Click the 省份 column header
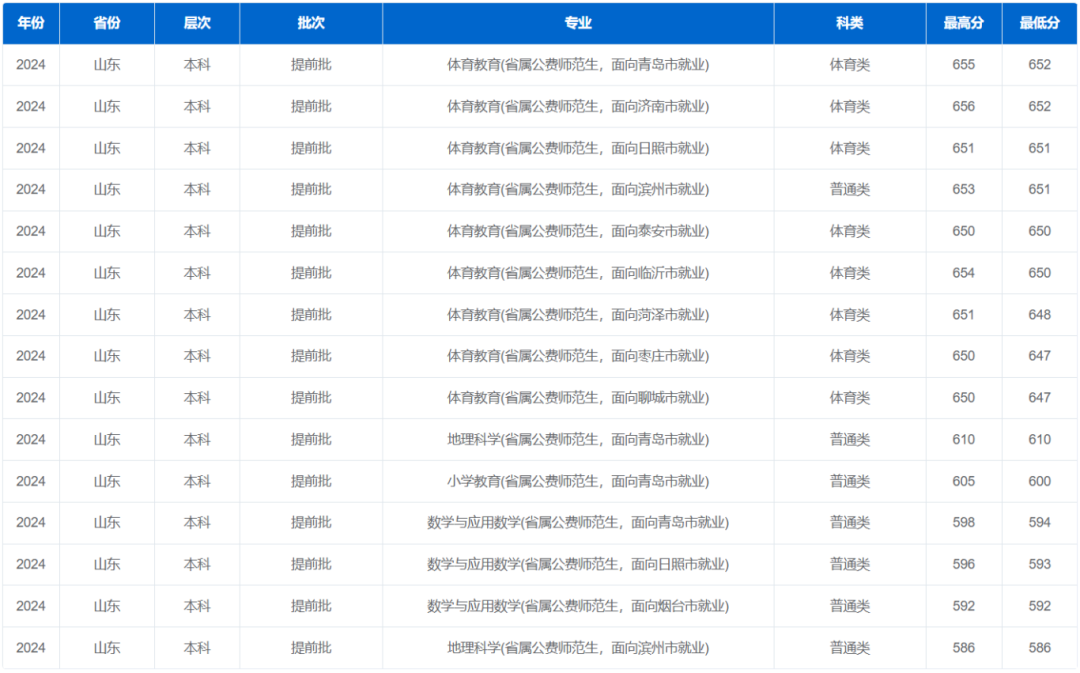The image size is (1080, 673). pos(107,23)
